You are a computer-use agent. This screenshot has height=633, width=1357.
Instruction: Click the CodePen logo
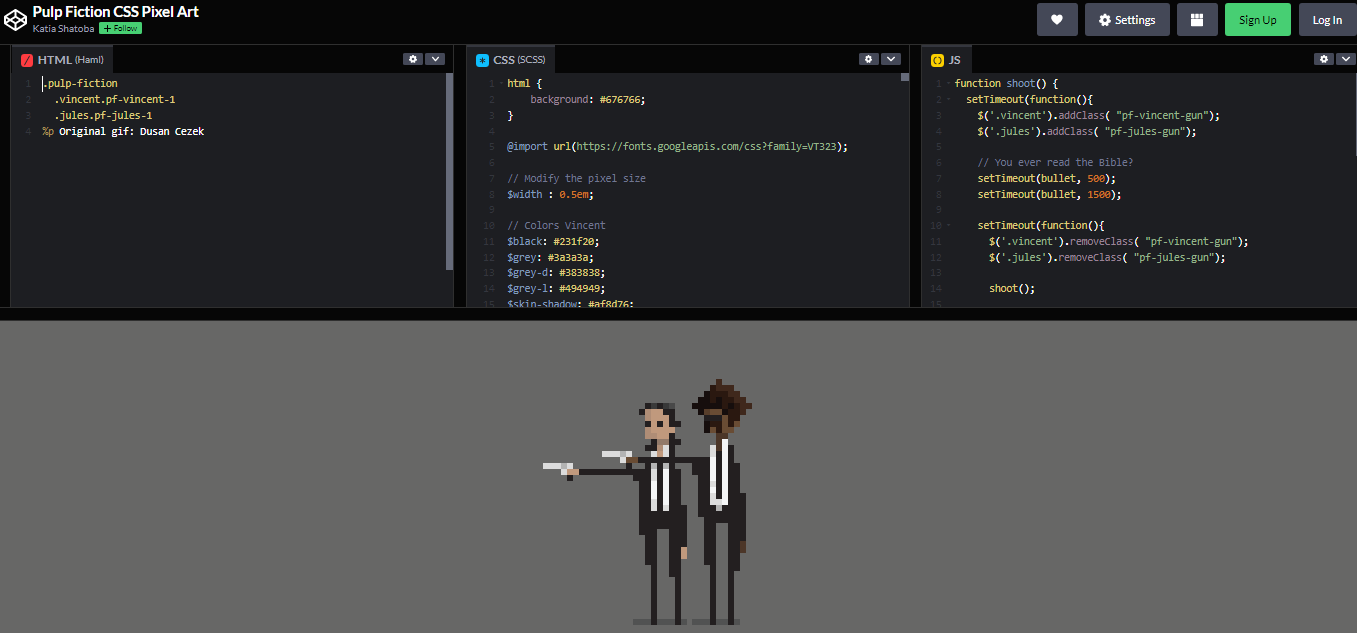click(x=16, y=19)
